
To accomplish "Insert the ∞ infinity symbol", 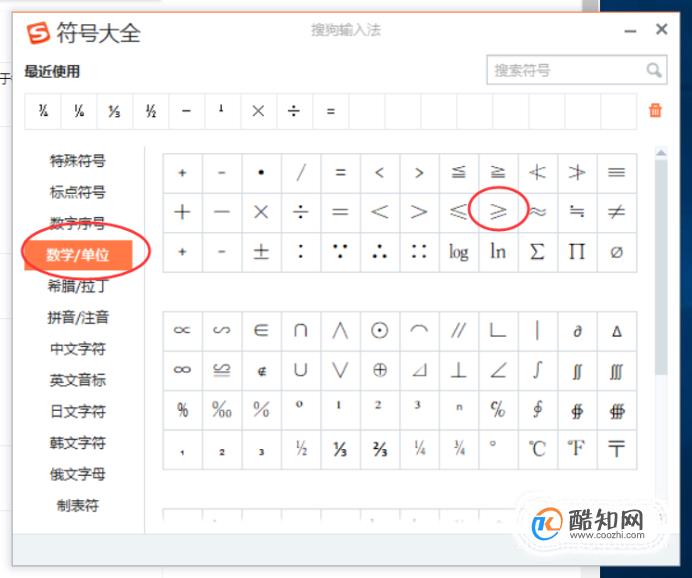I will [182, 370].
